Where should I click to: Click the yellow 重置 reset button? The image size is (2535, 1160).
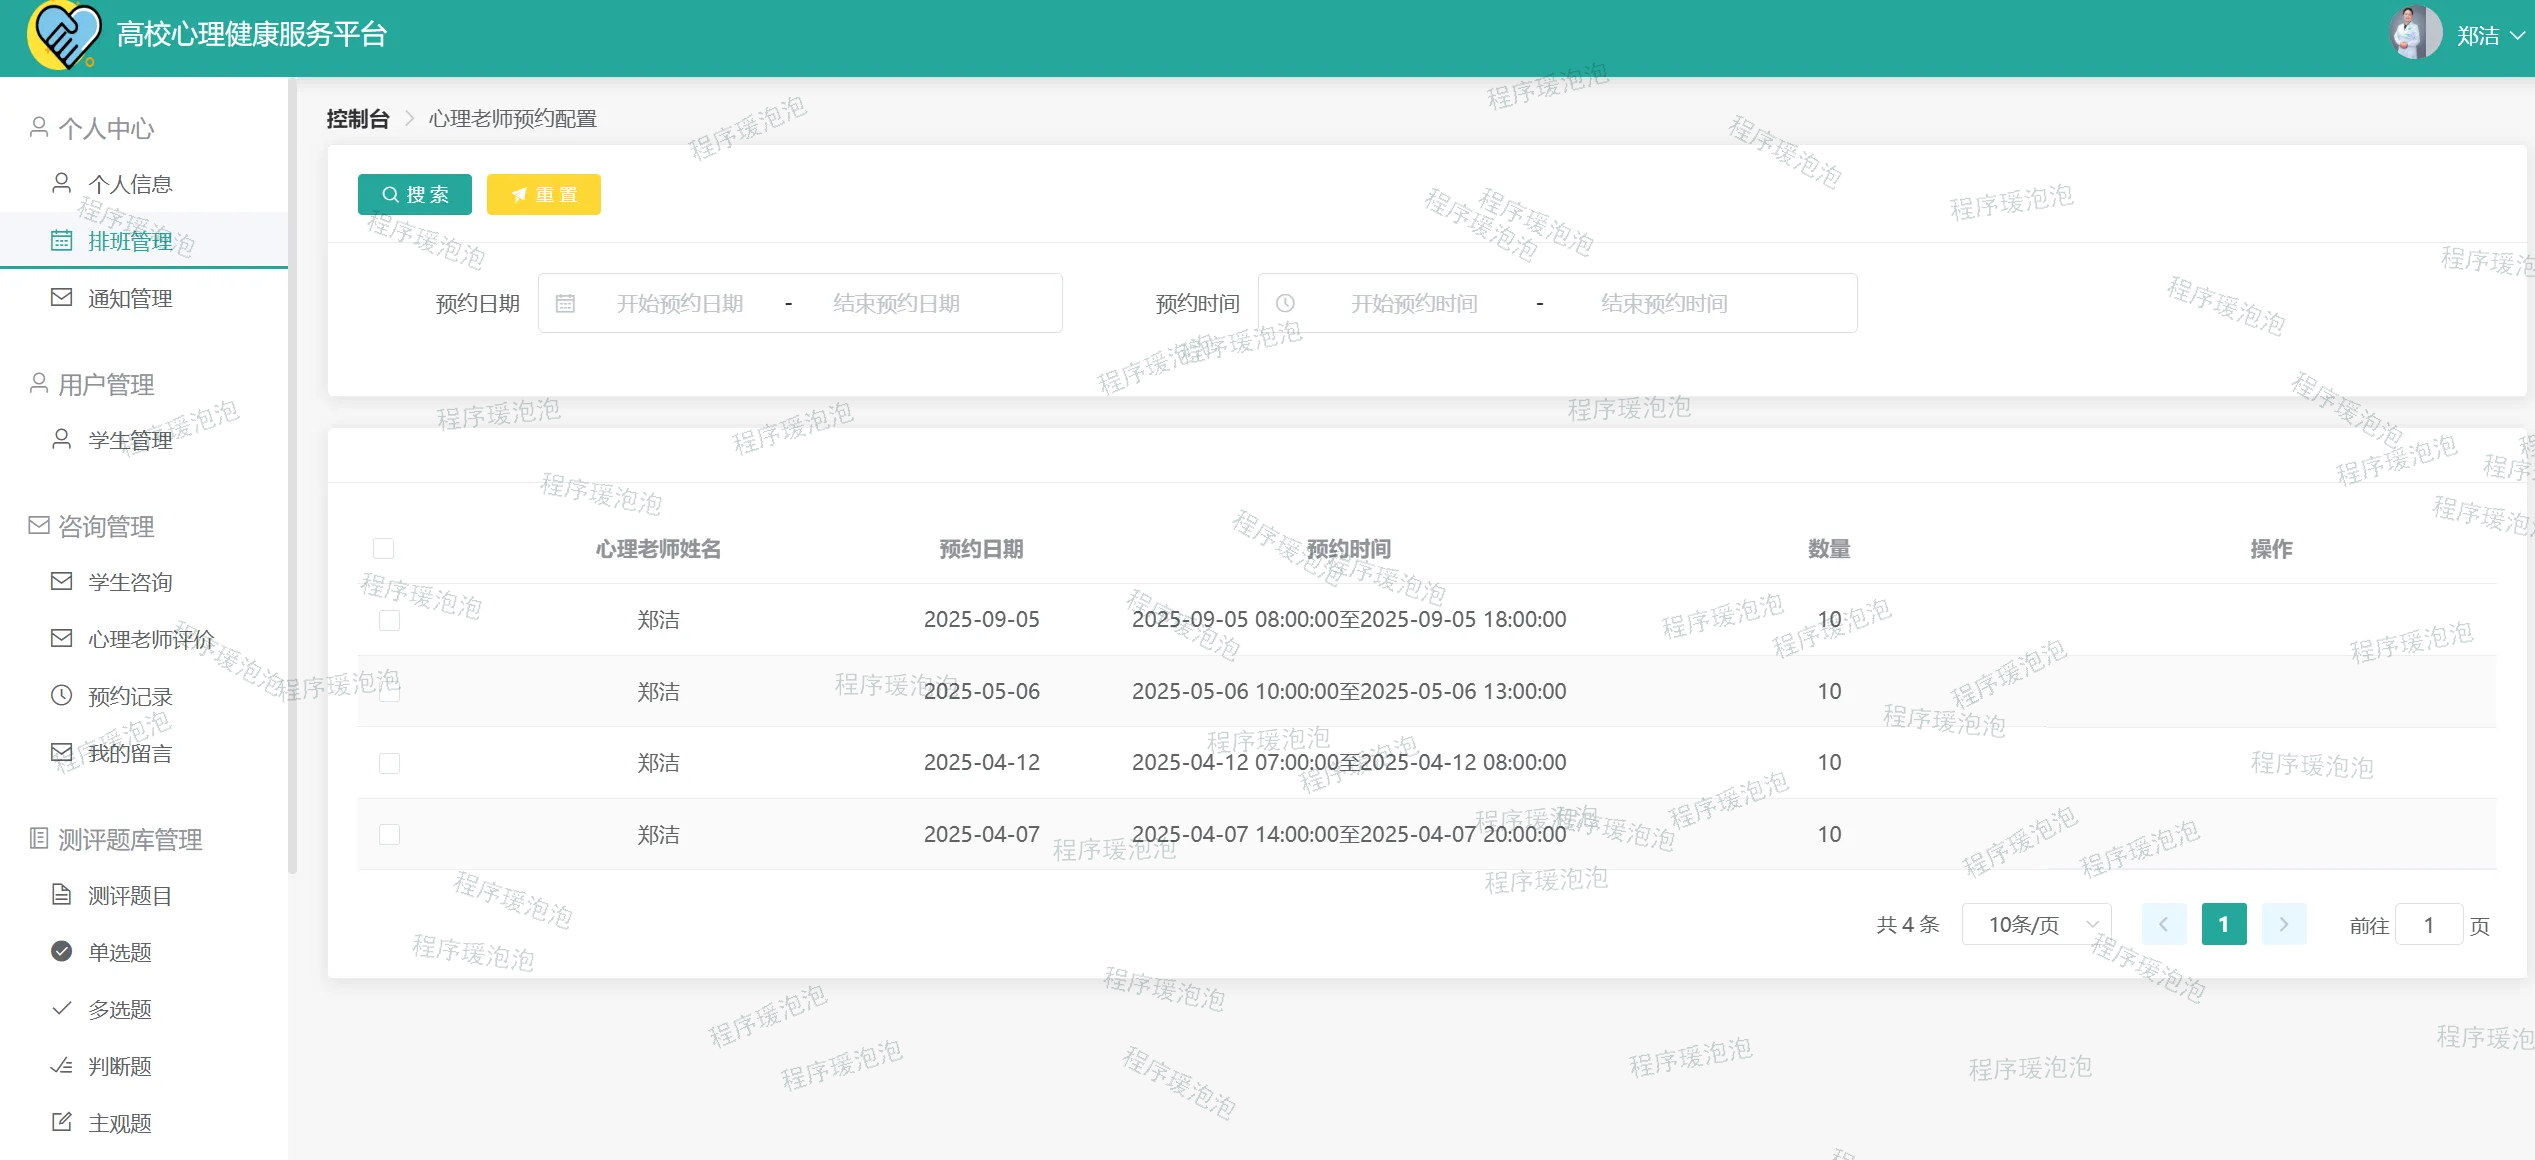pyautogui.click(x=543, y=194)
